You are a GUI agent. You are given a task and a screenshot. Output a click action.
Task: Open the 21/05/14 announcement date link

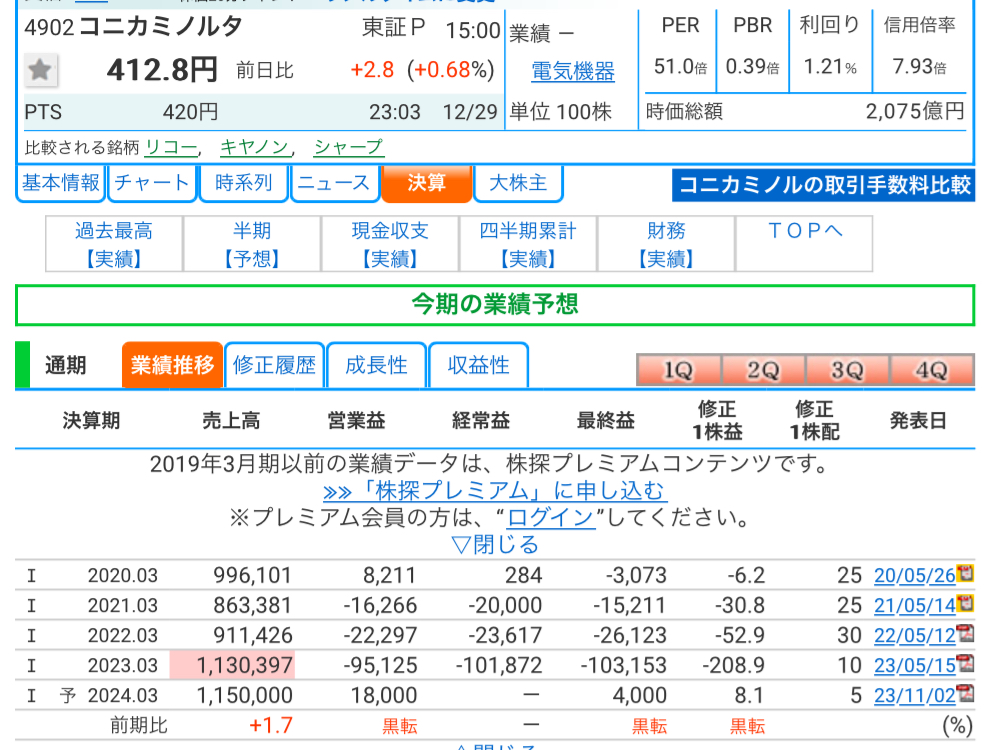tap(914, 606)
